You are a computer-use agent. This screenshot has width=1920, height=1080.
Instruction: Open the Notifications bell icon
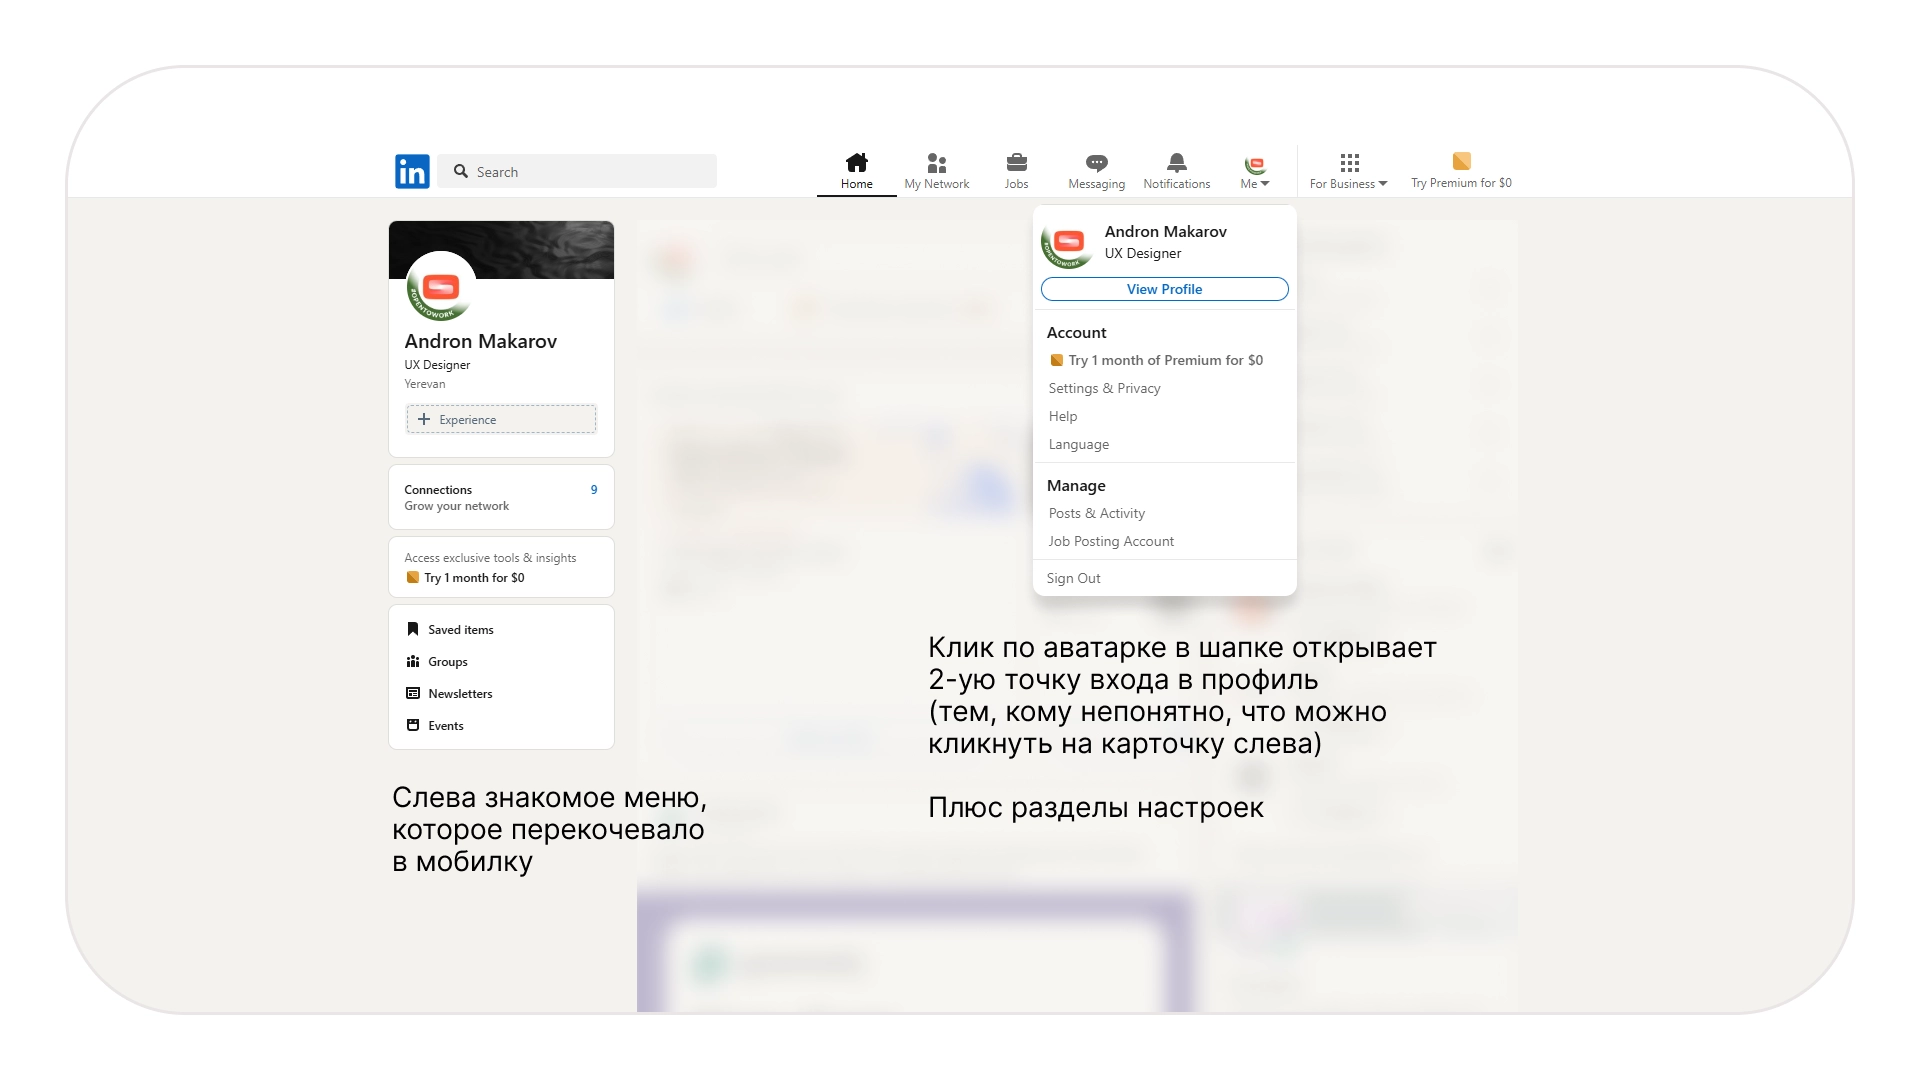point(1176,163)
